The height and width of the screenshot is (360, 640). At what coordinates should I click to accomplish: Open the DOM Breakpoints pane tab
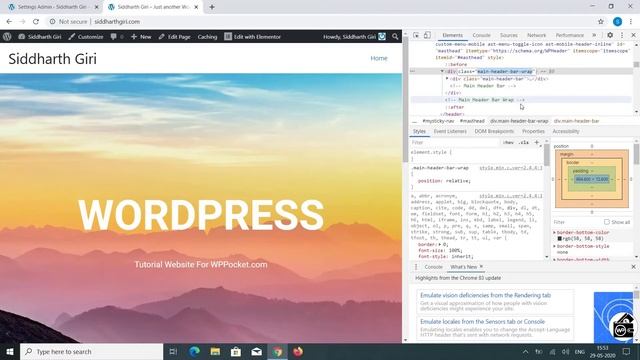click(x=494, y=131)
